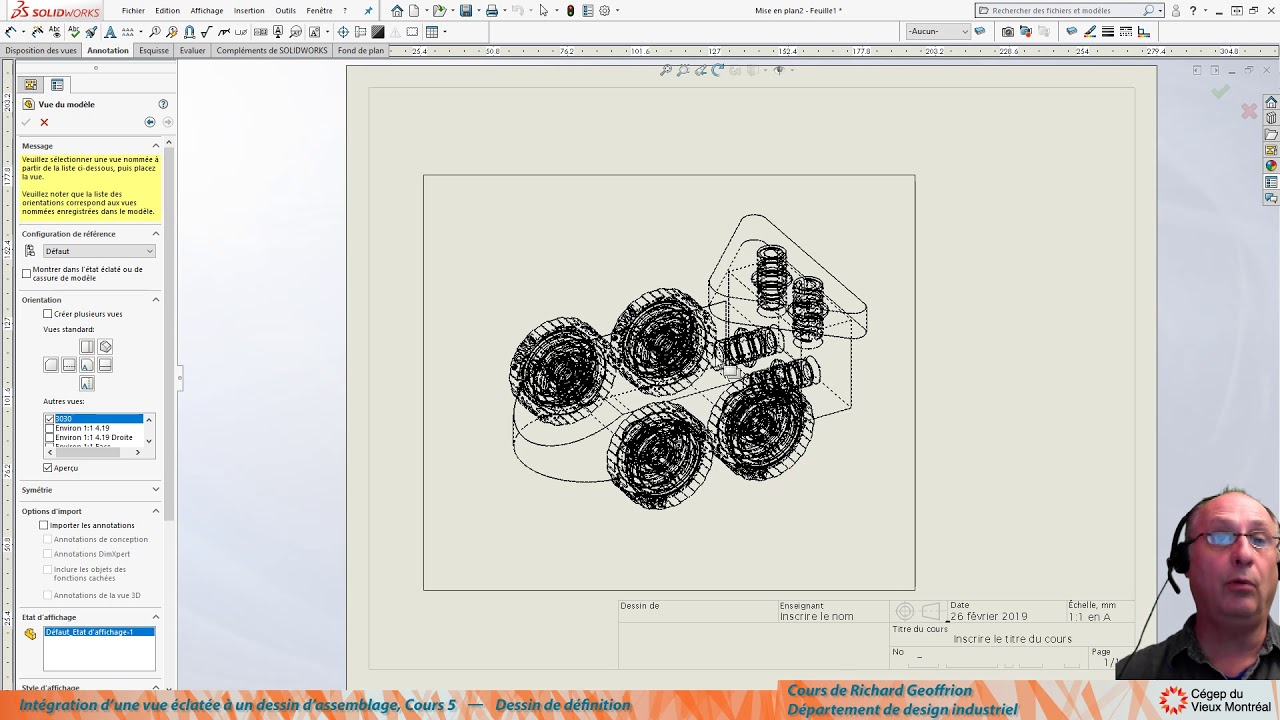
Task: Open the Tables tool icon
Action: pos(431,31)
